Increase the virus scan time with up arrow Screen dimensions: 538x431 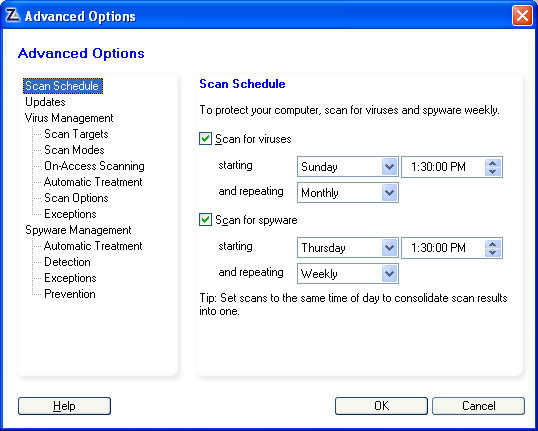[493, 163]
